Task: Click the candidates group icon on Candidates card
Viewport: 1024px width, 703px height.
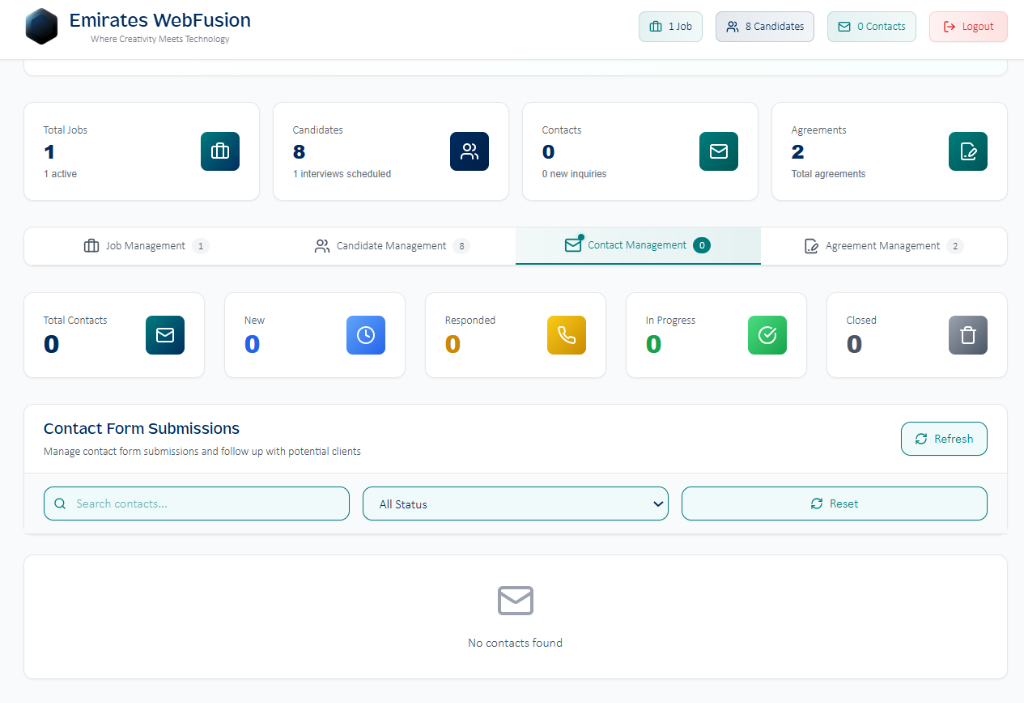Action: [469, 151]
